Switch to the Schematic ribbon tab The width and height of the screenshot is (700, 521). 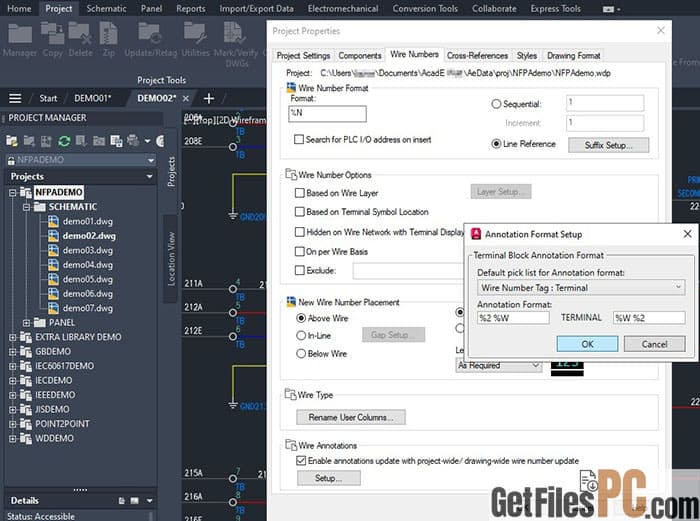106,8
